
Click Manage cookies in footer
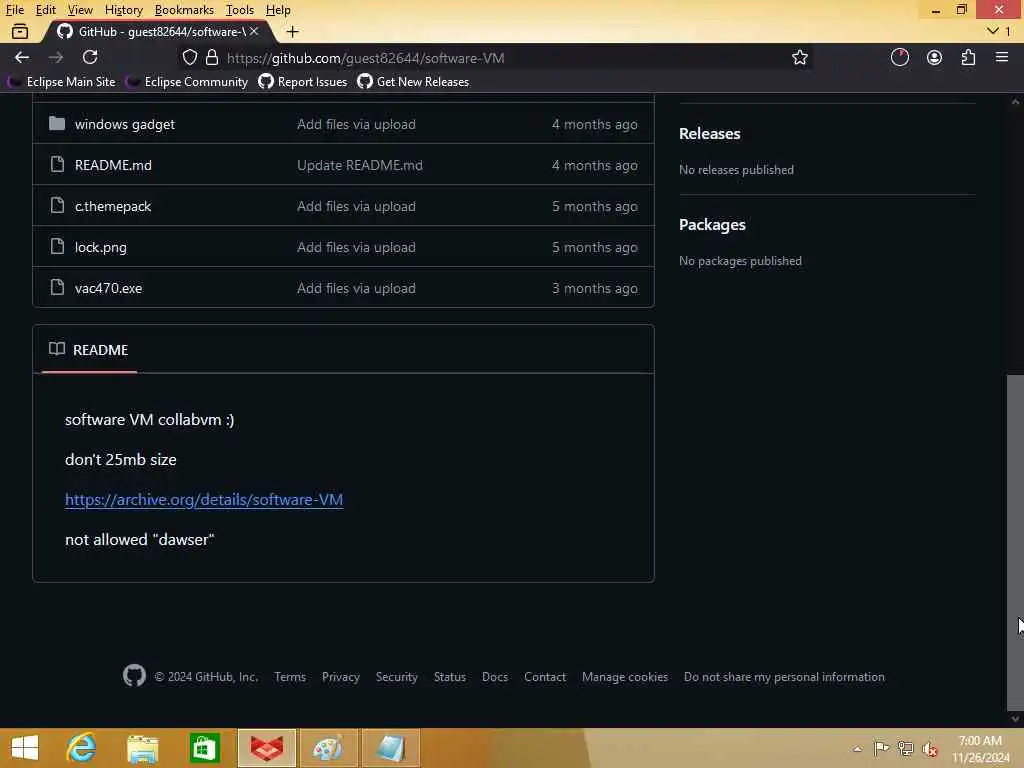[x=625, y=677]
